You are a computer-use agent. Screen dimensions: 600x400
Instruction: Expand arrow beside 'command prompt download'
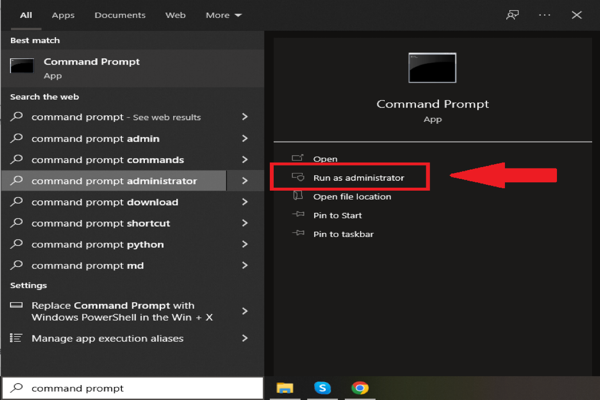[x=245, y=202]
